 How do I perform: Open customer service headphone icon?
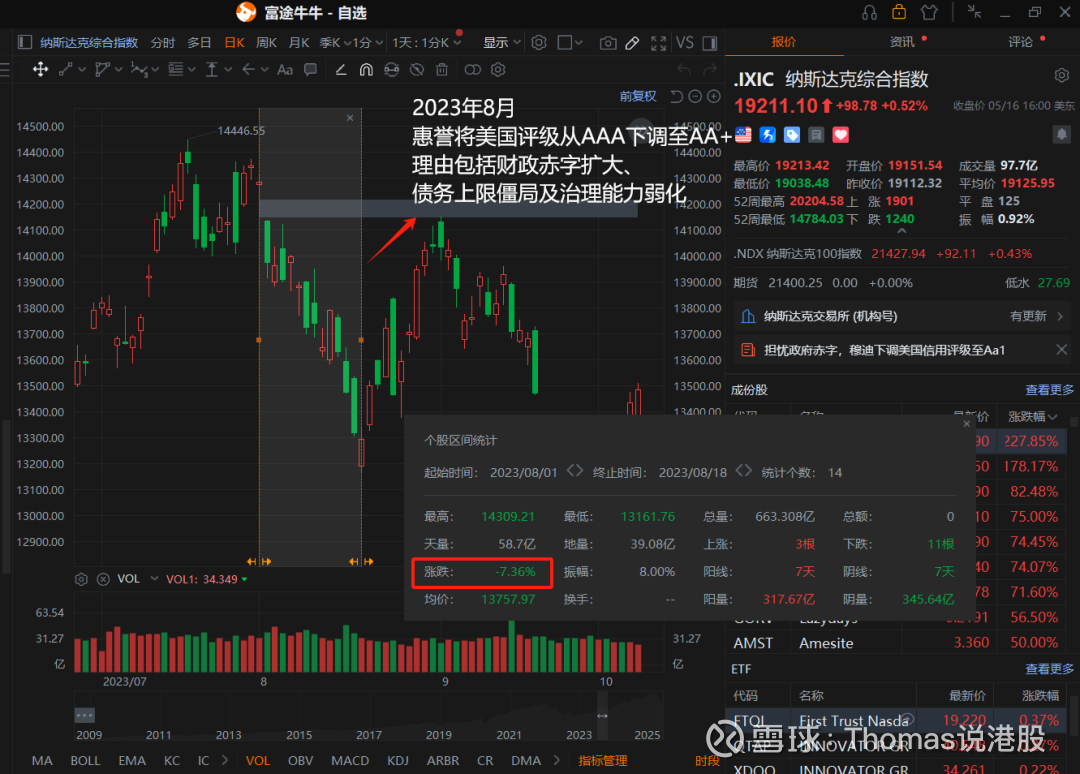[x=869, y=12]
